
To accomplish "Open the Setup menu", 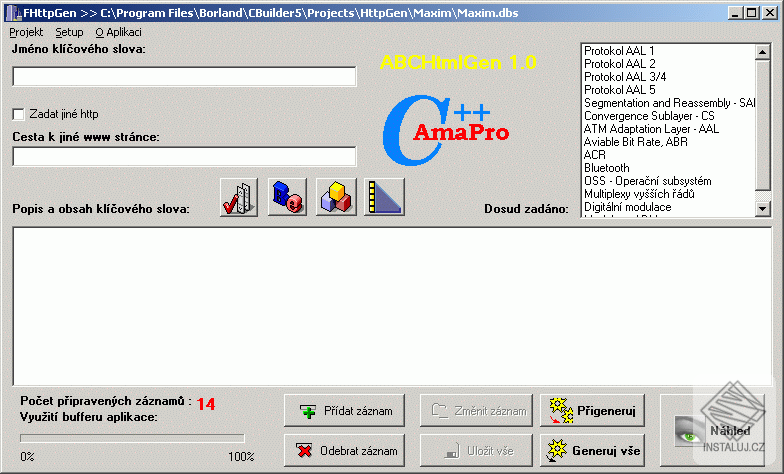I will [69, 32].
